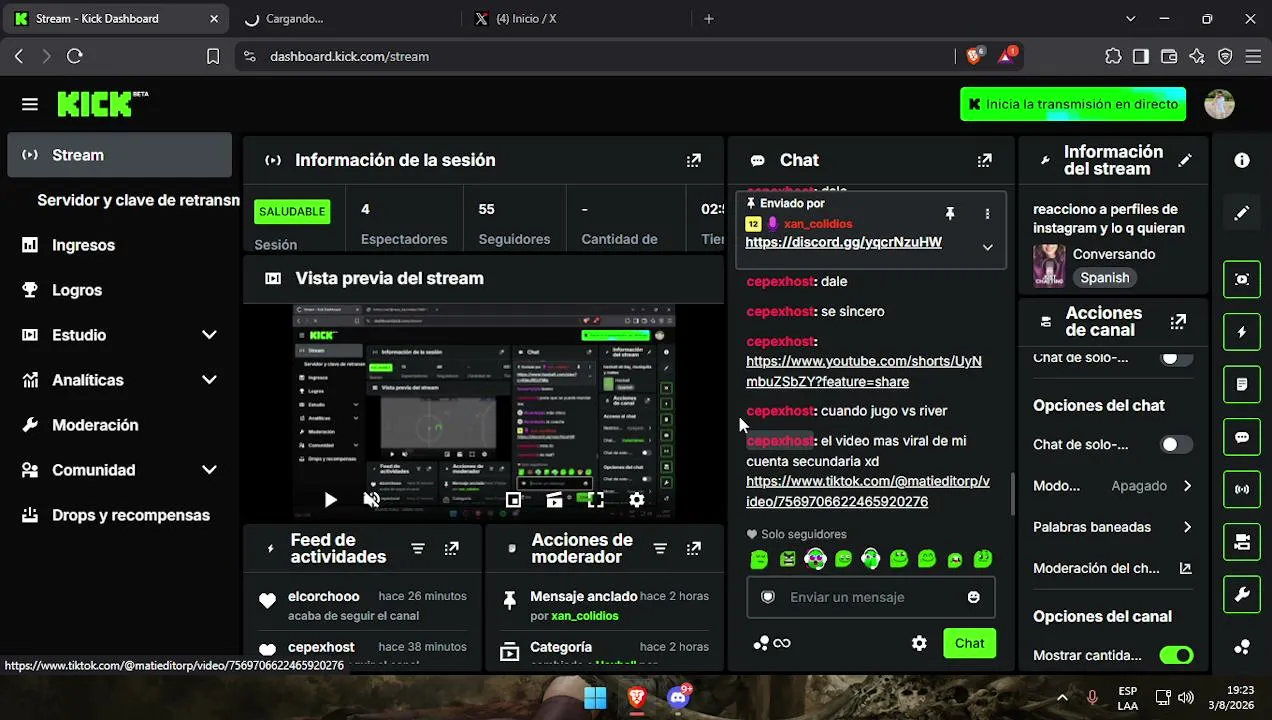Open the Modo Apagado option
The width and height of the screenshot is (1272, 720).
[1112, 486]
